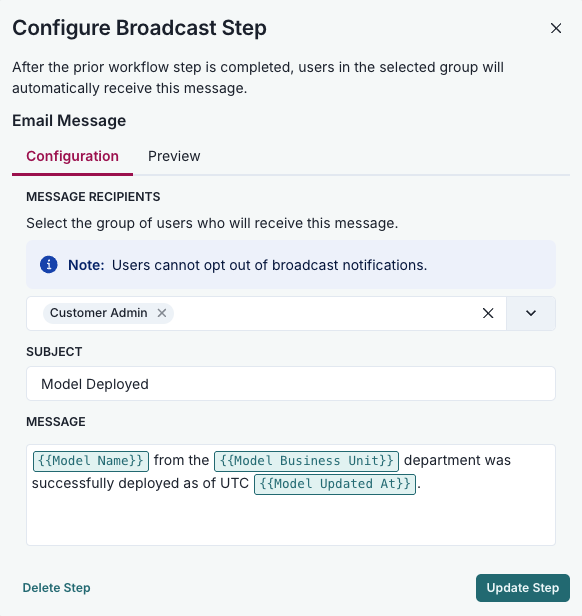
Task: Click the Update Step button
Action: 523,588
